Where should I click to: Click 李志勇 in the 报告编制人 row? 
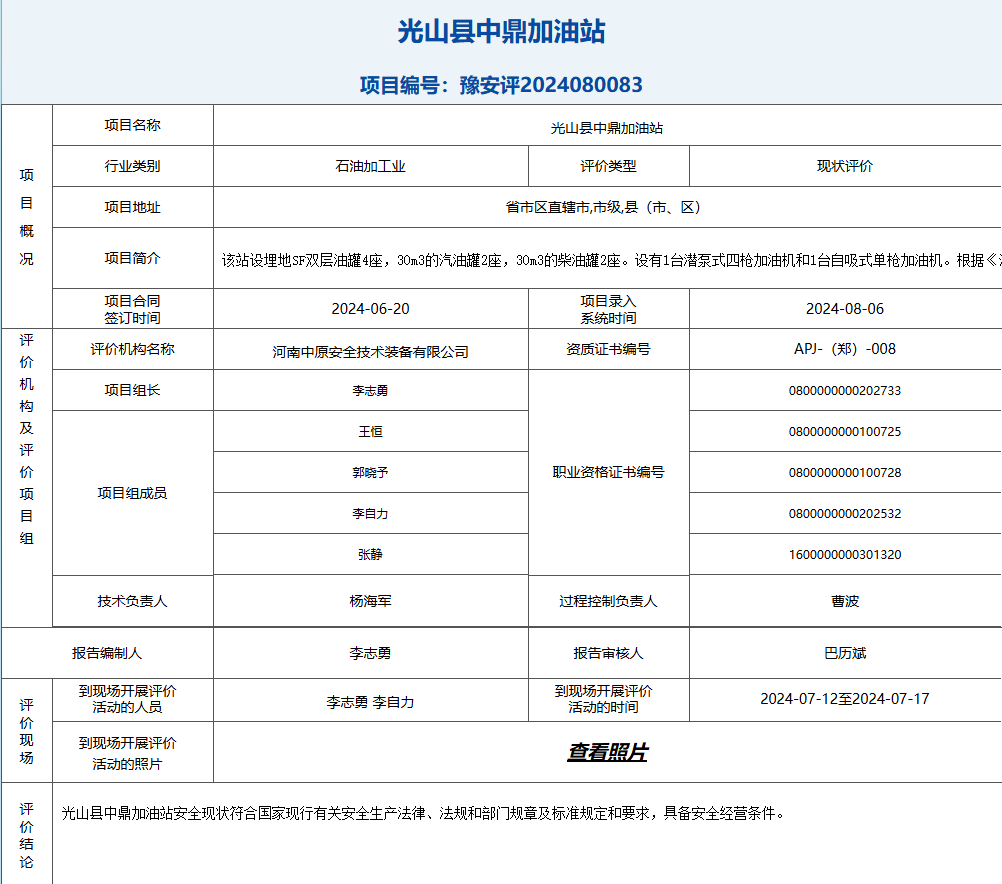click(371, 653)
